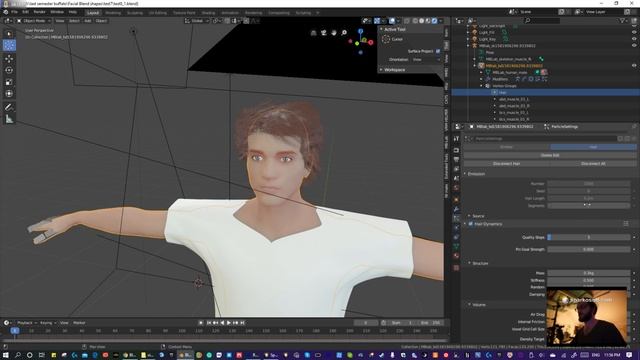Open the Texture checker properties tab

pos(456,268)
